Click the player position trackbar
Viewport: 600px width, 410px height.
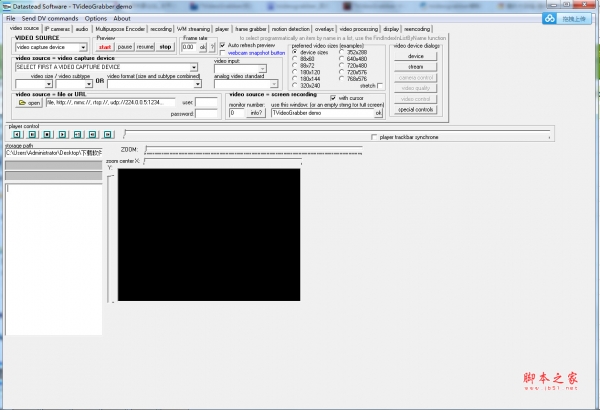coord(337,134)
